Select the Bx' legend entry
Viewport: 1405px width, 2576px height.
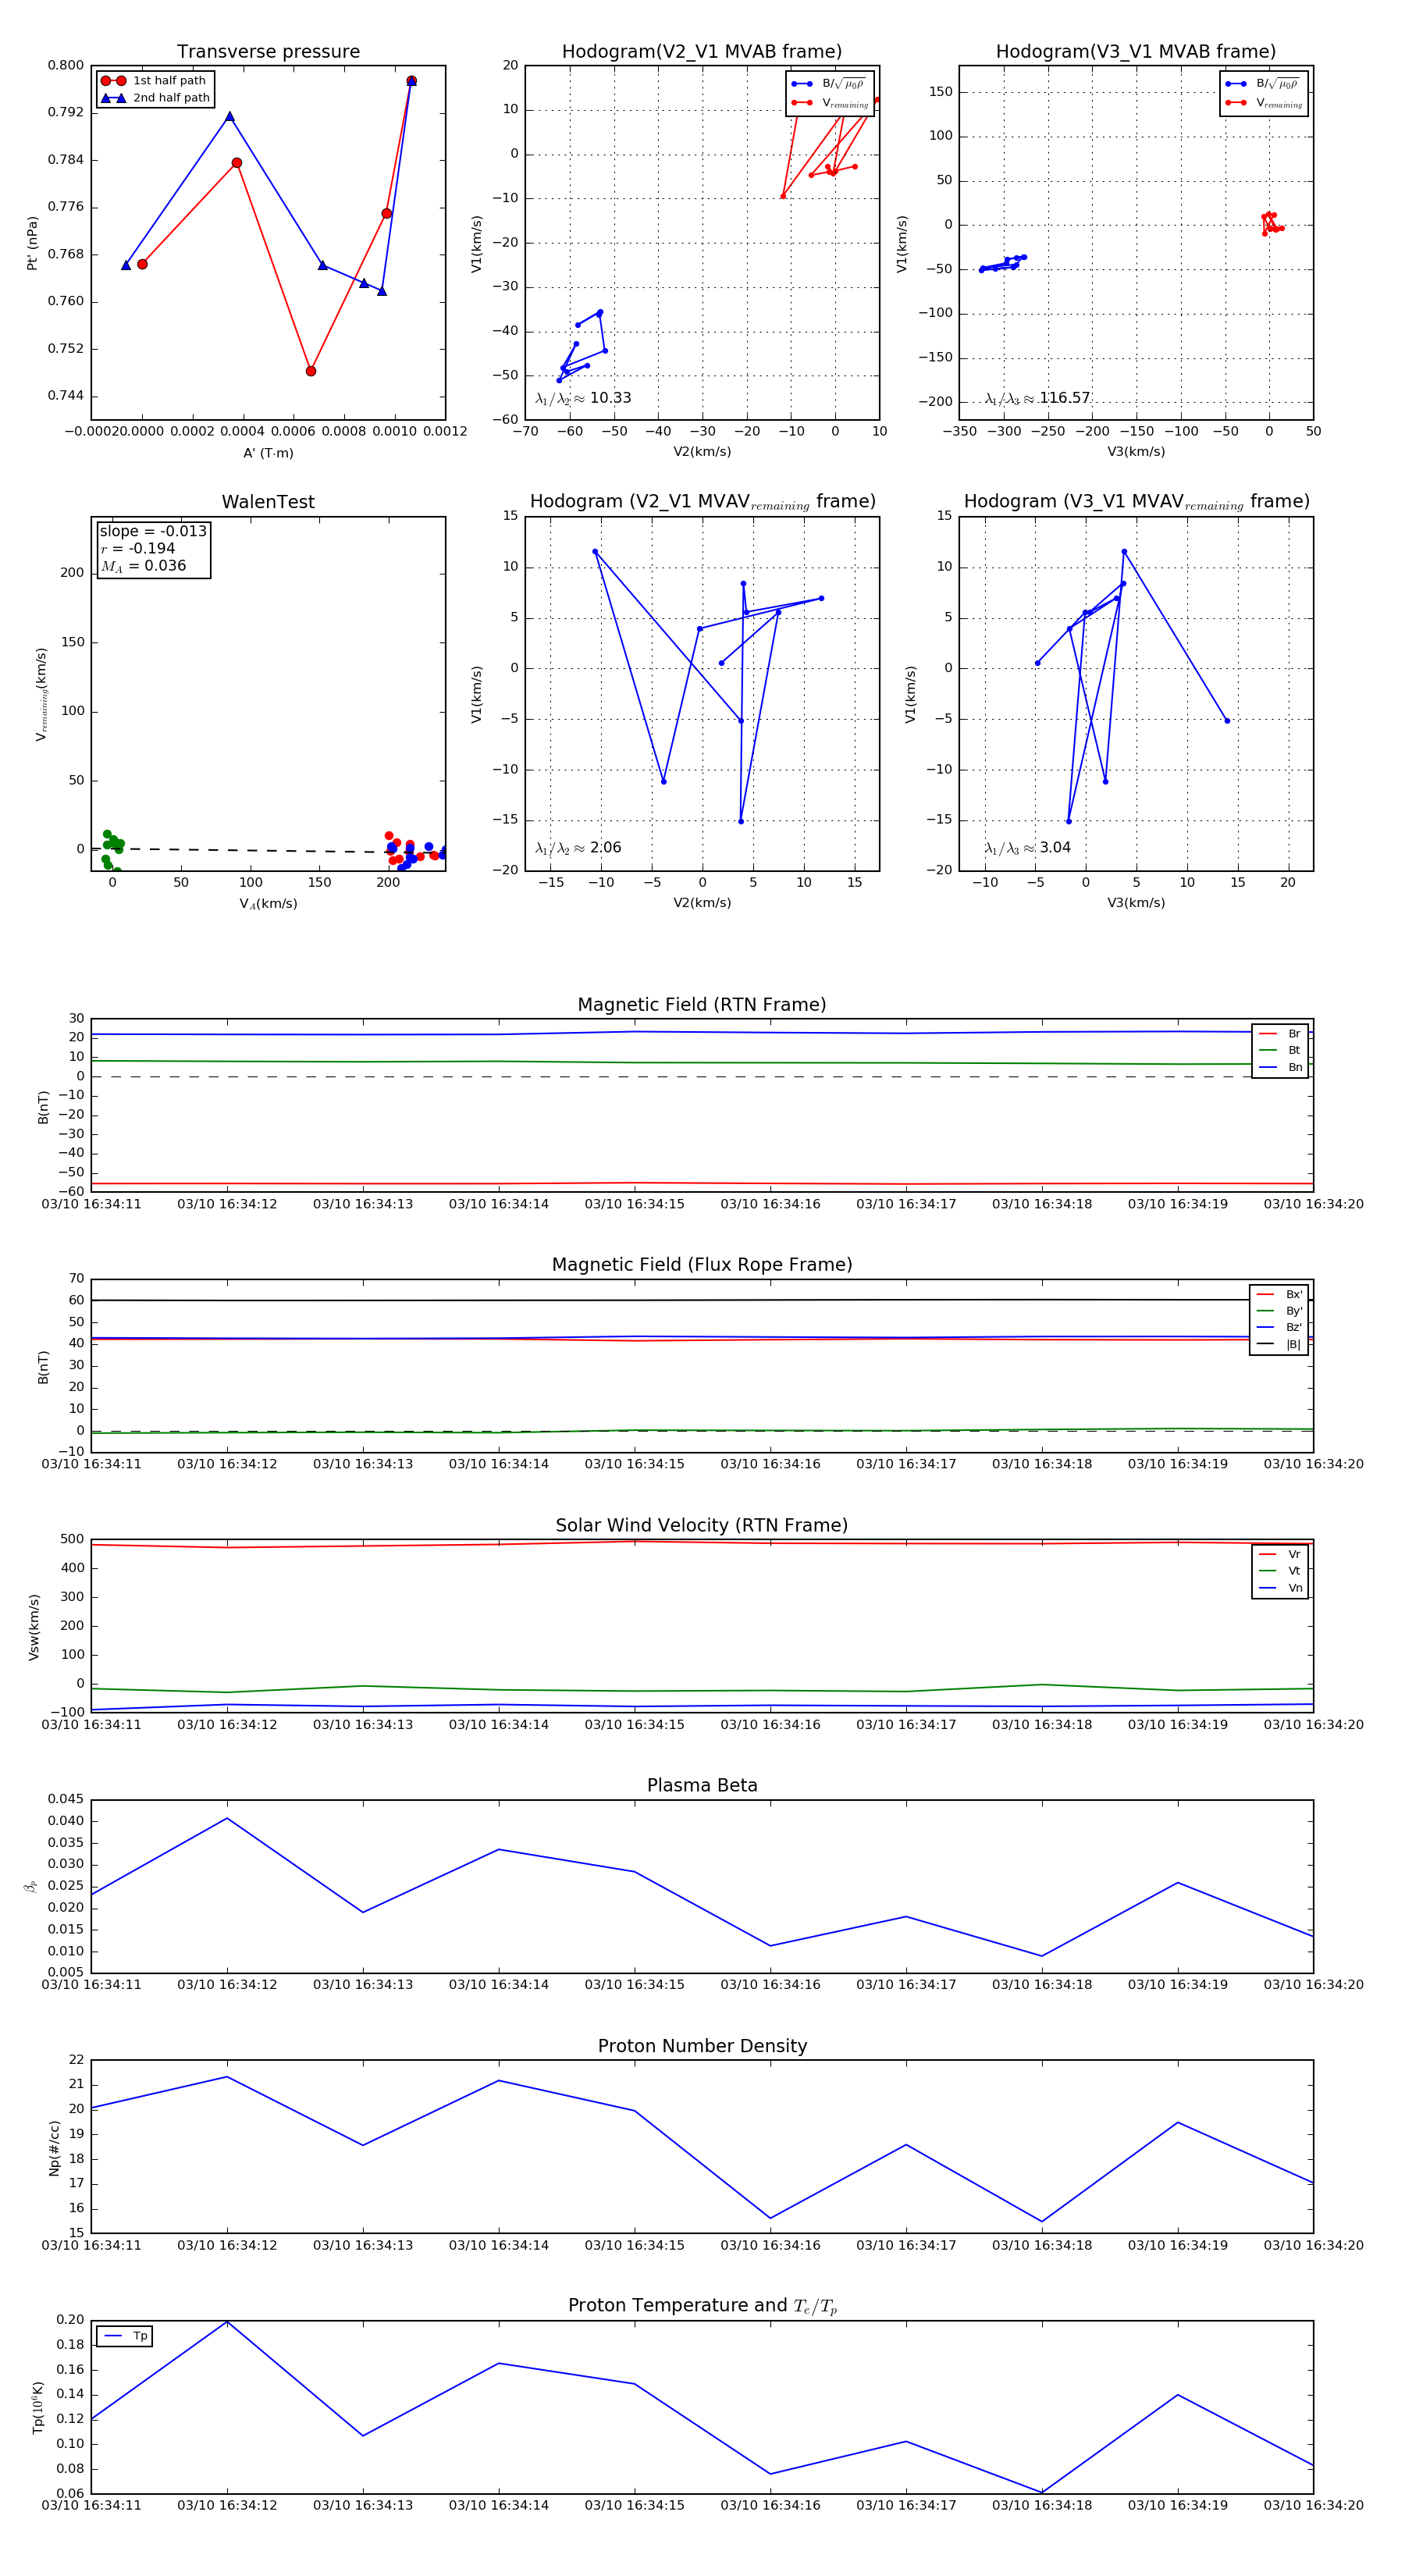coord(1279,1294)
